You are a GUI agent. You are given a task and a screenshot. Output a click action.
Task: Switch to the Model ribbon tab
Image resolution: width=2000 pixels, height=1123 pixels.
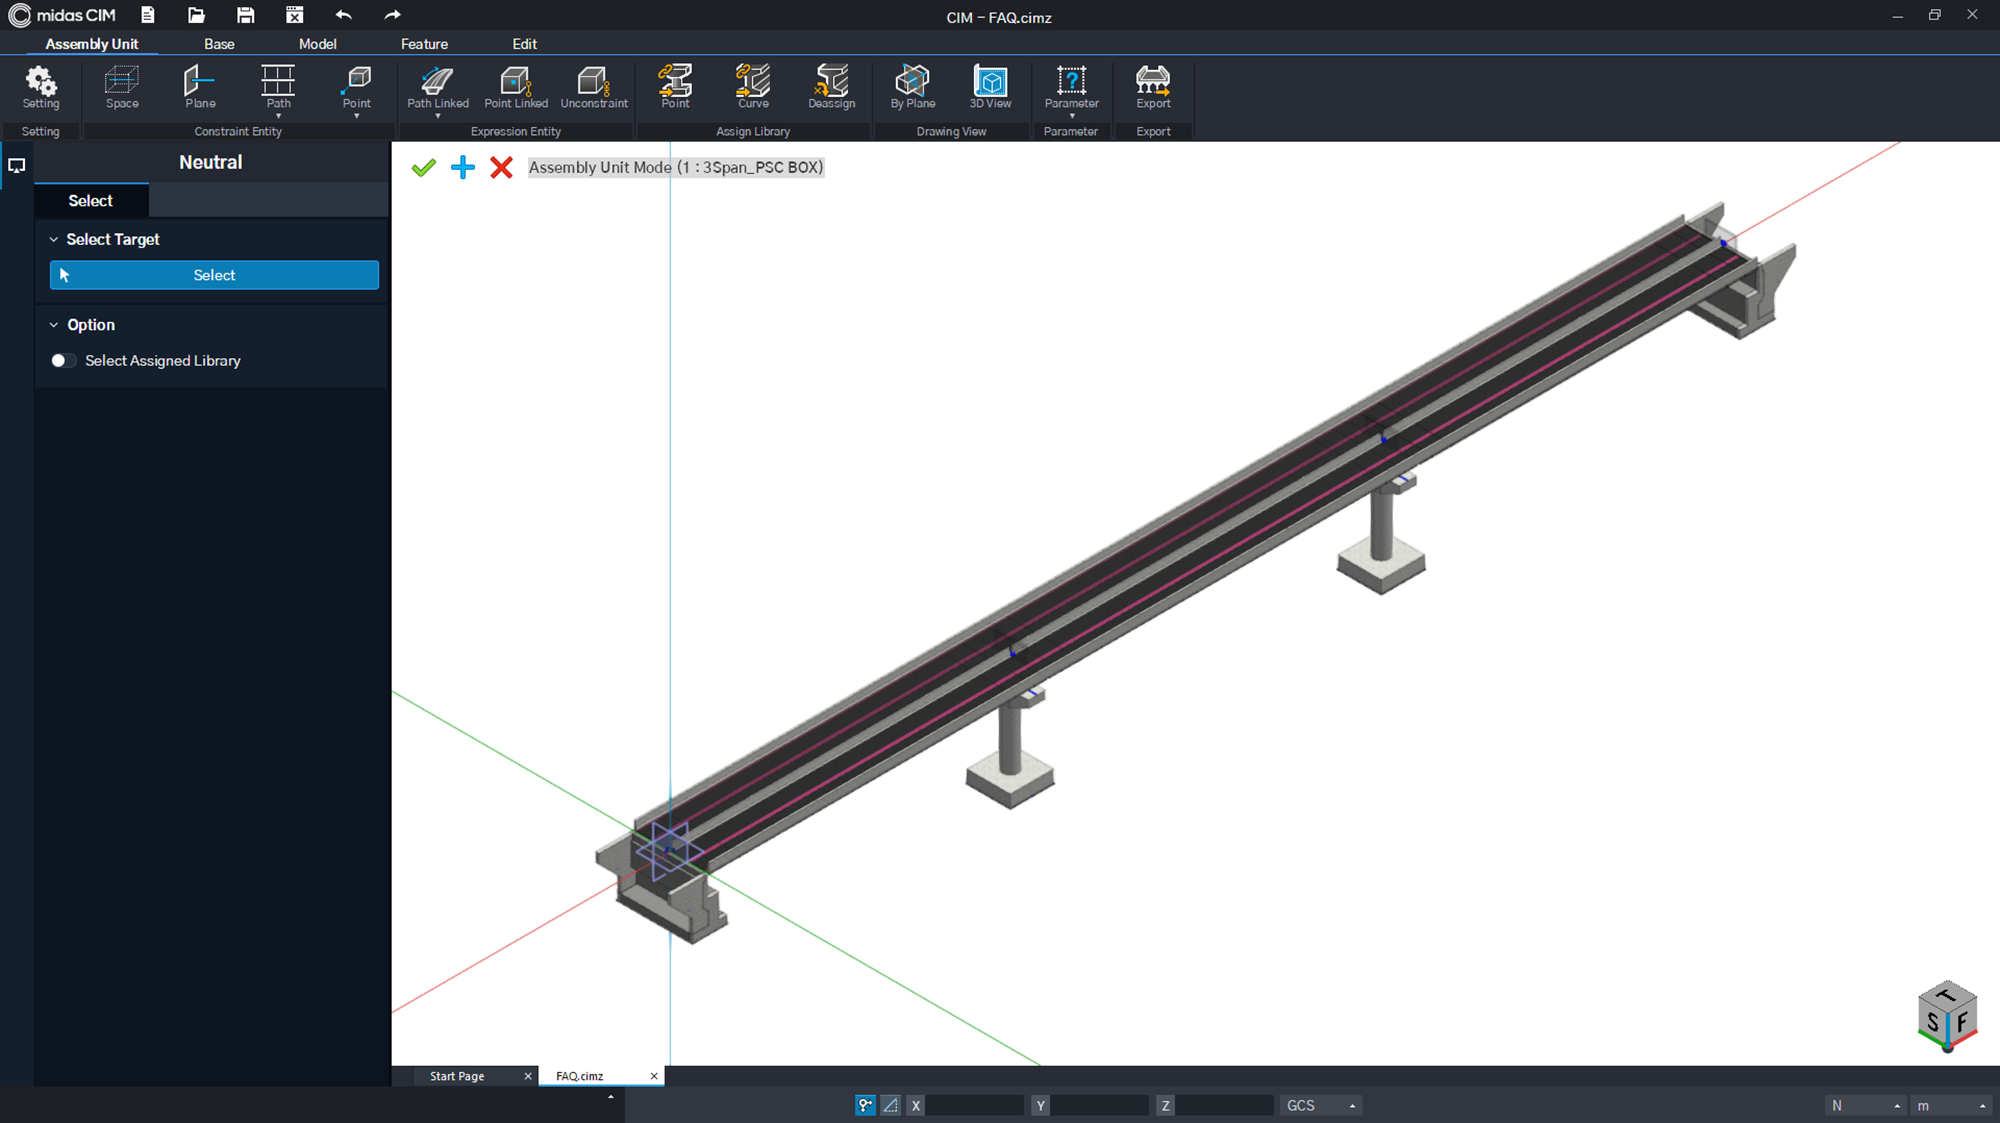click(x=317, y=44)
